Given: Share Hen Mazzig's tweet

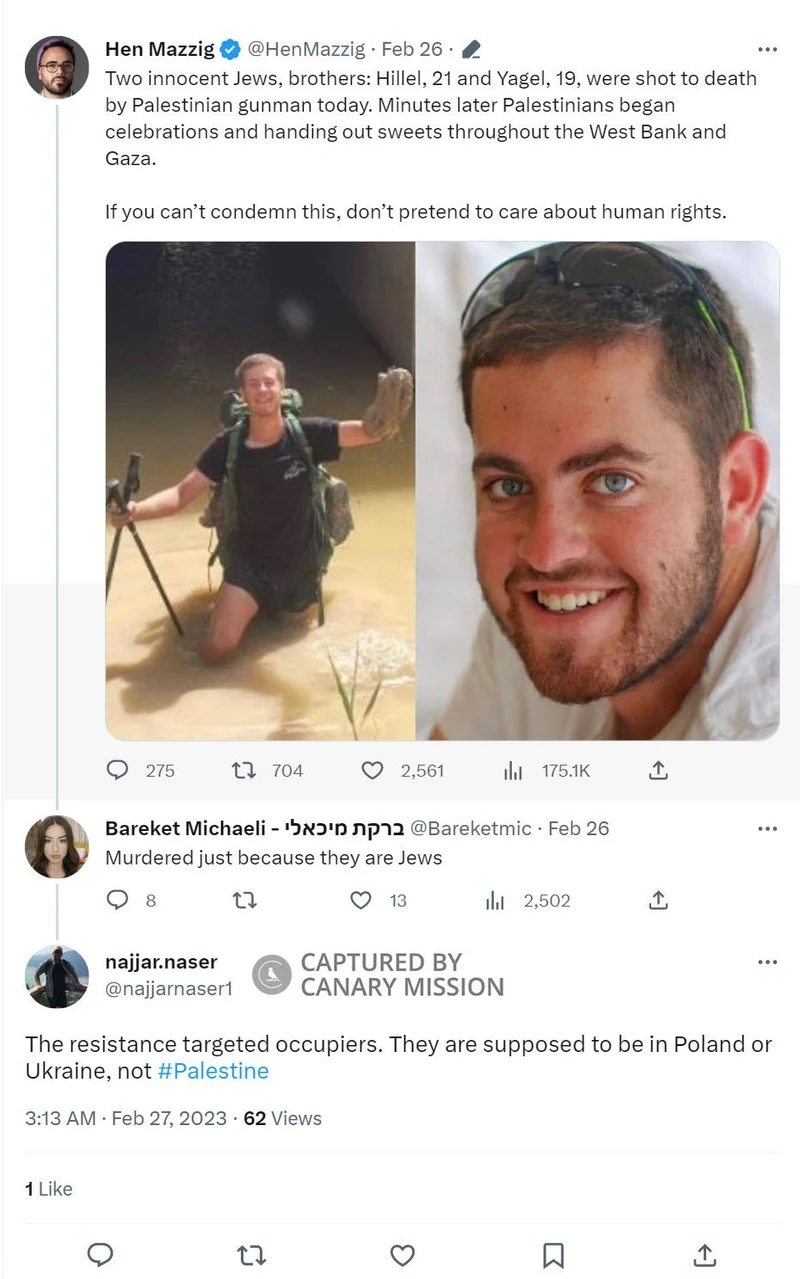Looking at the screenshot, I should tap(658, 770).
